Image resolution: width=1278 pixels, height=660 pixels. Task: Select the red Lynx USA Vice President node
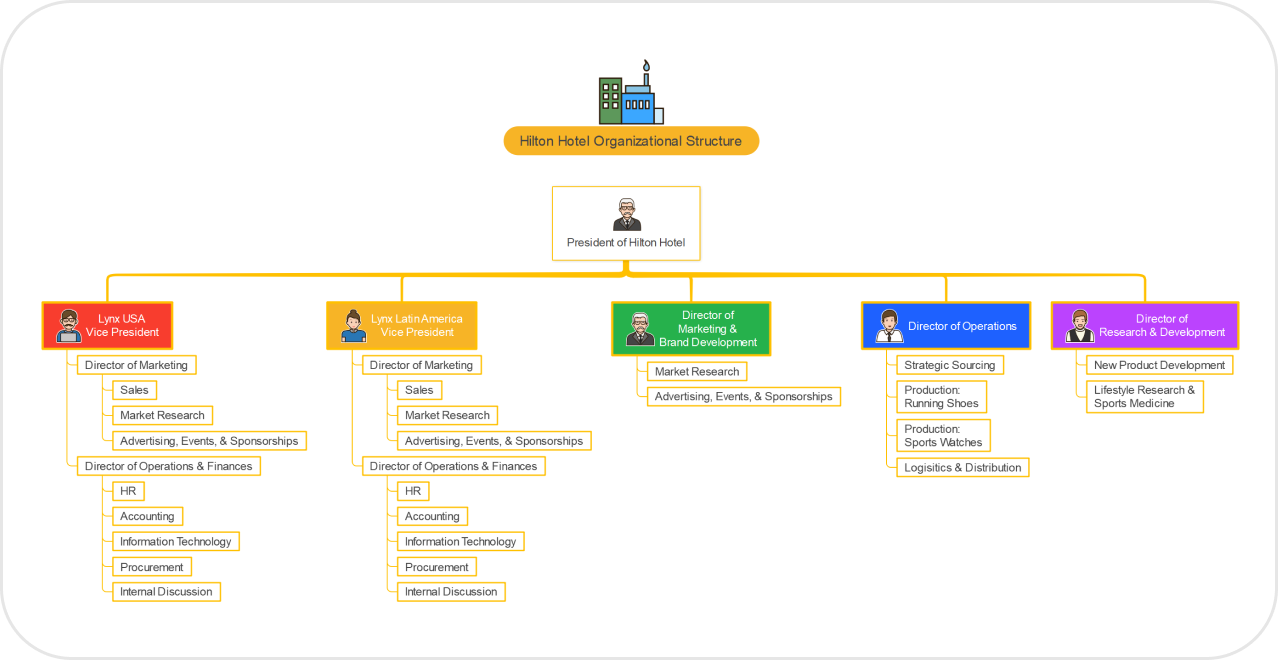point(107,326)
